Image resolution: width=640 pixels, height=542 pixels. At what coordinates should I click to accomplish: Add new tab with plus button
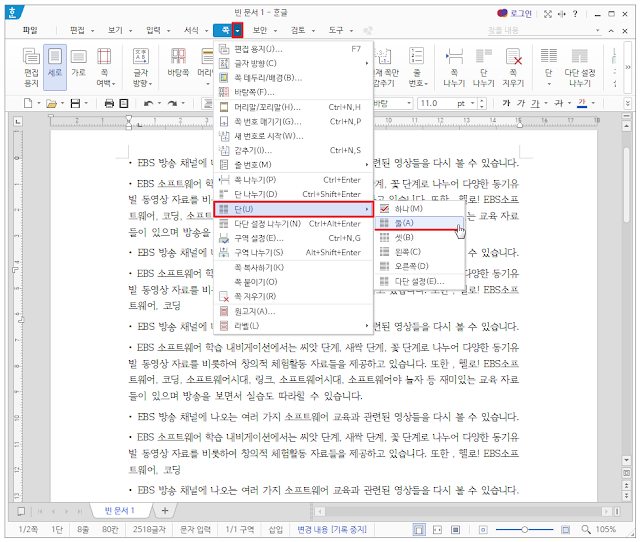(165, 511)
